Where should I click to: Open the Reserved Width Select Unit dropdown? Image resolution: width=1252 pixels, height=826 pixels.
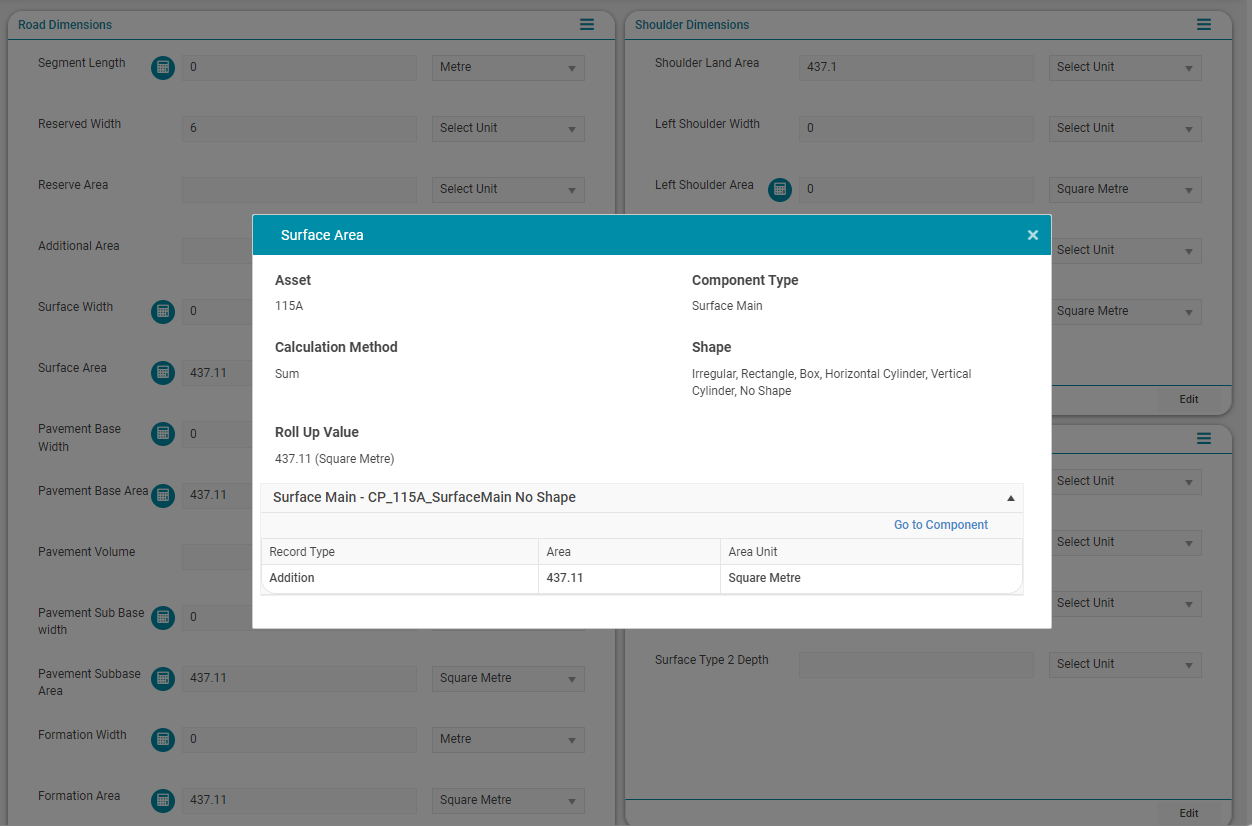pyautogui.click(x=508, y=129)
